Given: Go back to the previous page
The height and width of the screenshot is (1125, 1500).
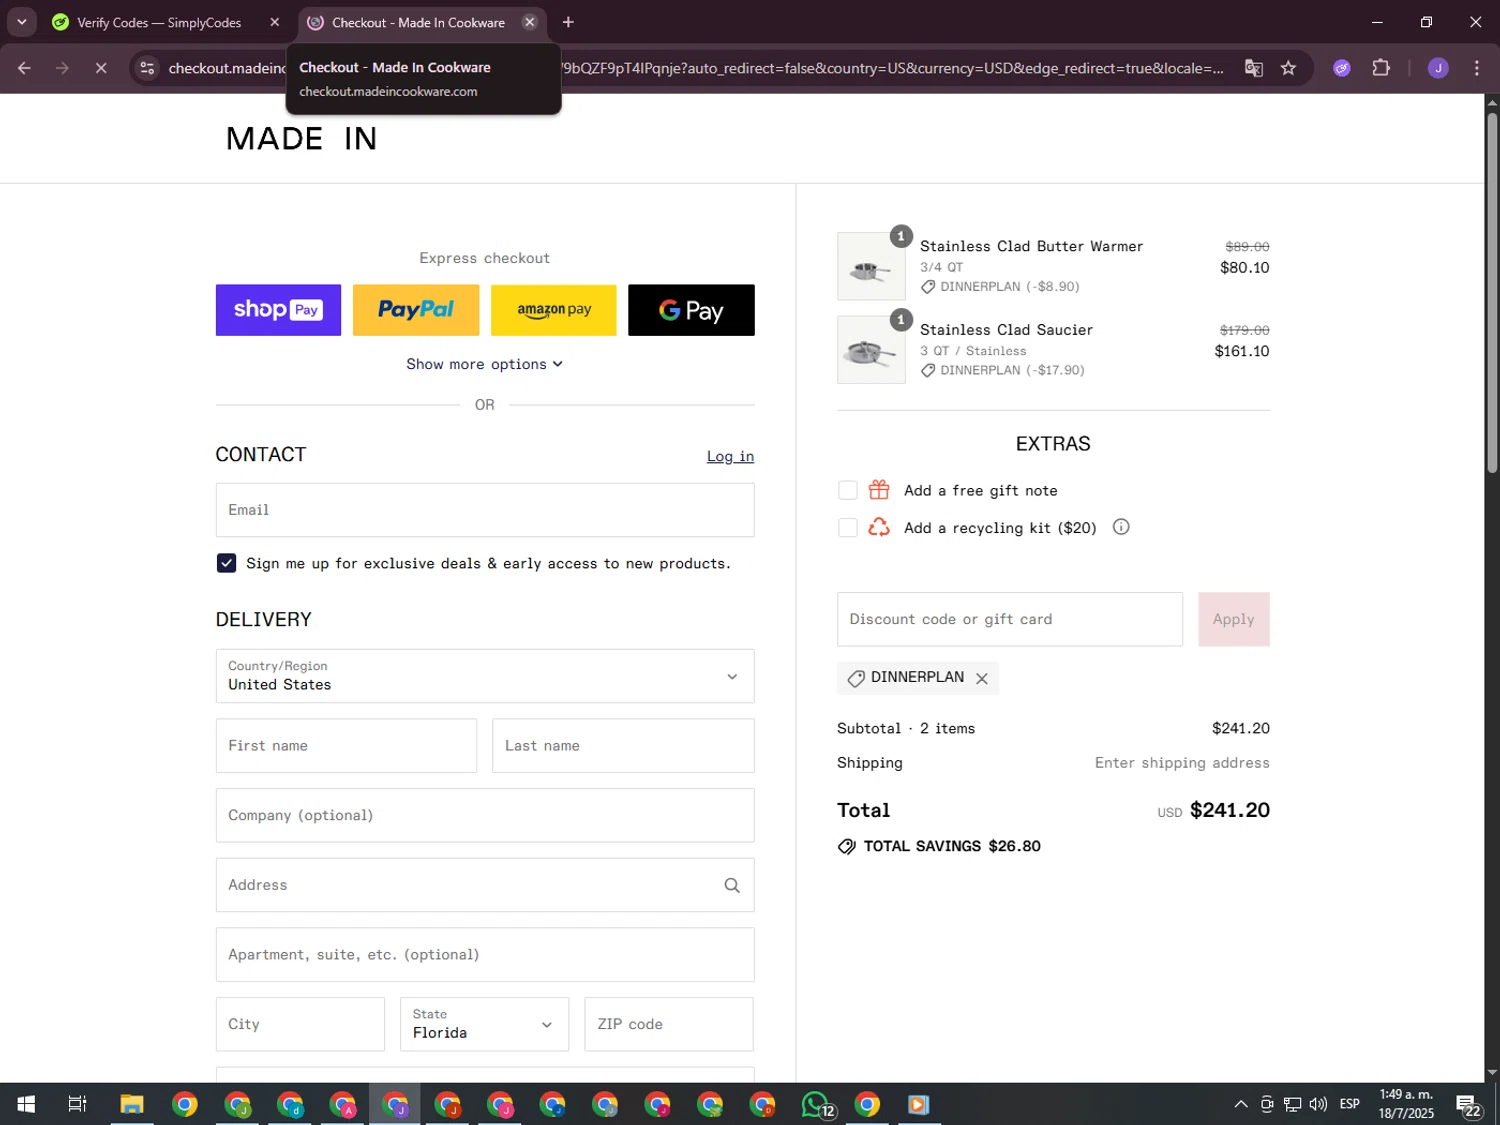Looking at the screenshot, I should tap(24, 68).
